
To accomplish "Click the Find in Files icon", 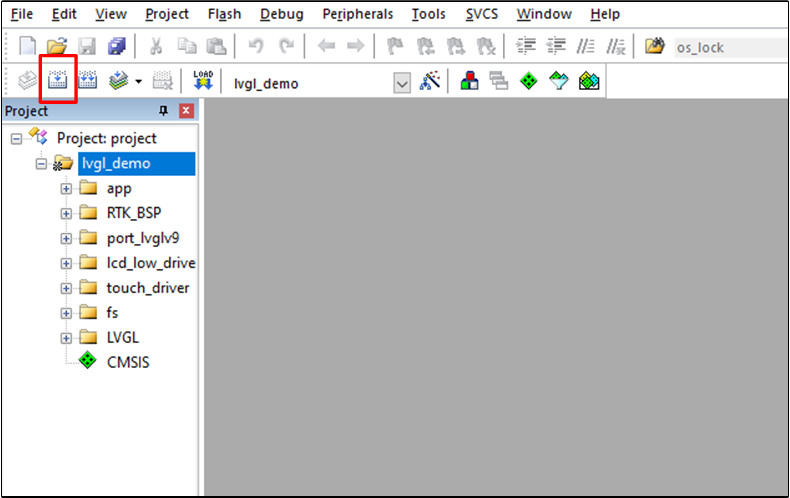I will (654, 46).
